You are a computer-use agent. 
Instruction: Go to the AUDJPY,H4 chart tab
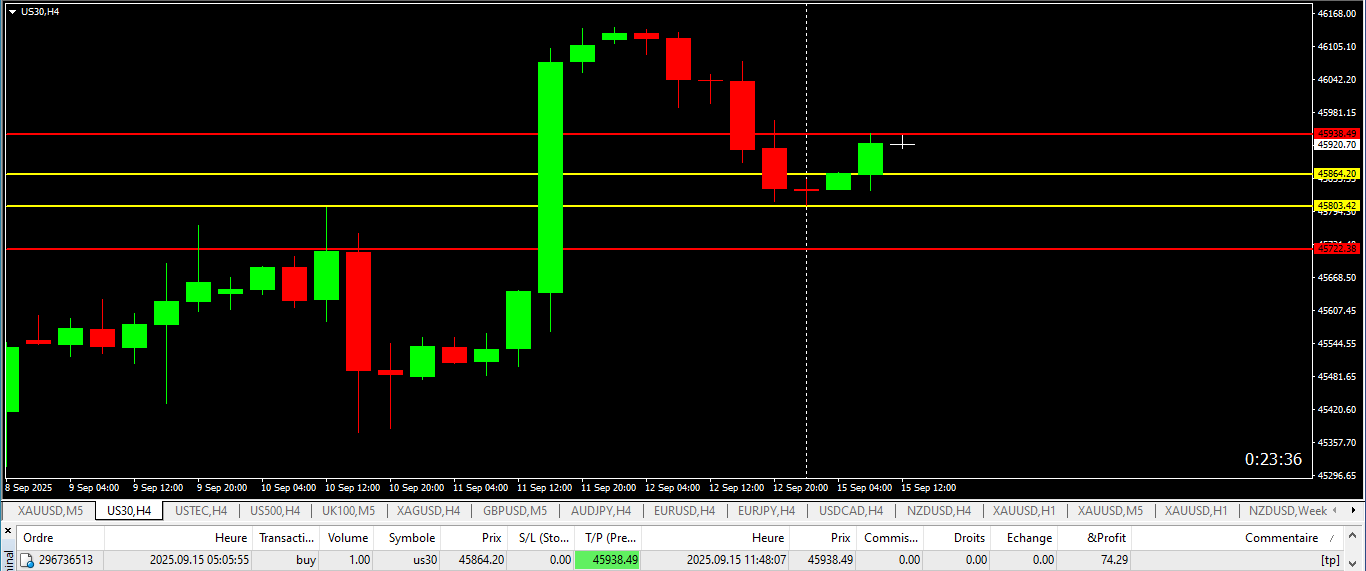point(601,511)
